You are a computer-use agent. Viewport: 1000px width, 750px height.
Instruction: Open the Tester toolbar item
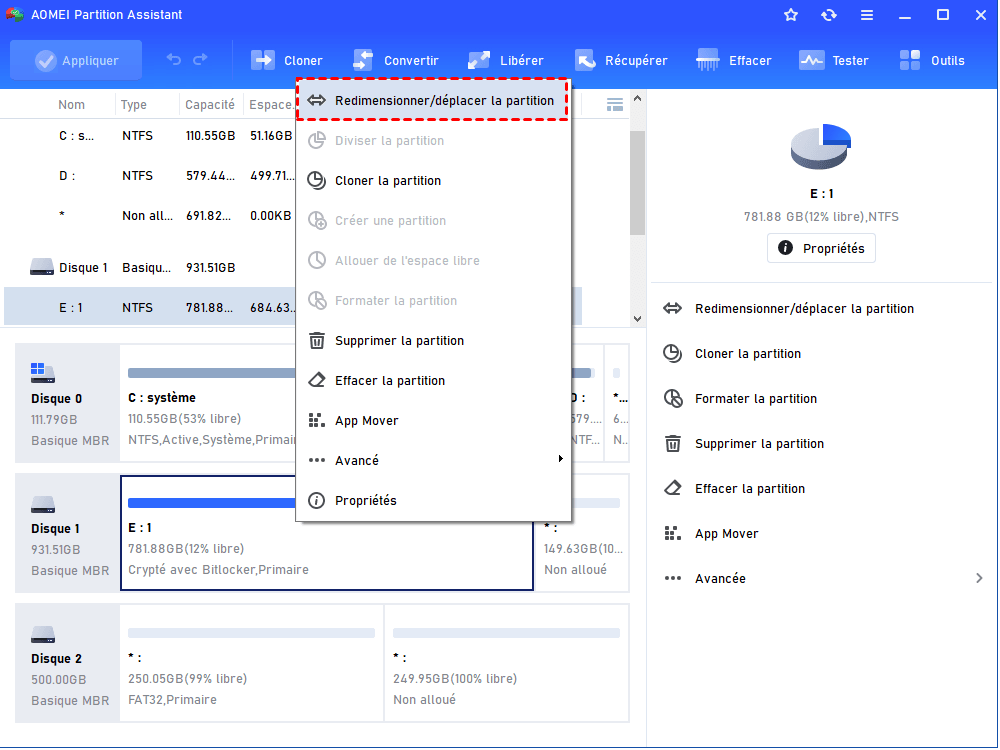[x=834, y=61]
